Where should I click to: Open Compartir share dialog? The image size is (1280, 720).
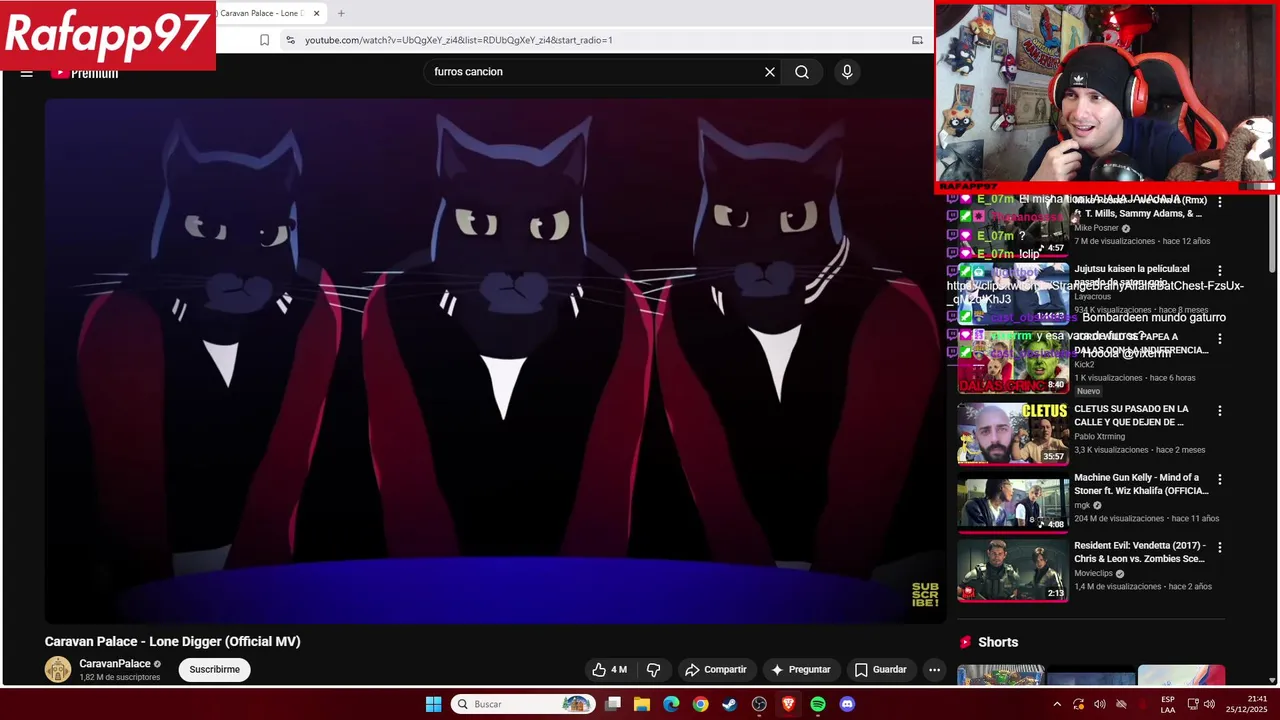tap(715, 670)
